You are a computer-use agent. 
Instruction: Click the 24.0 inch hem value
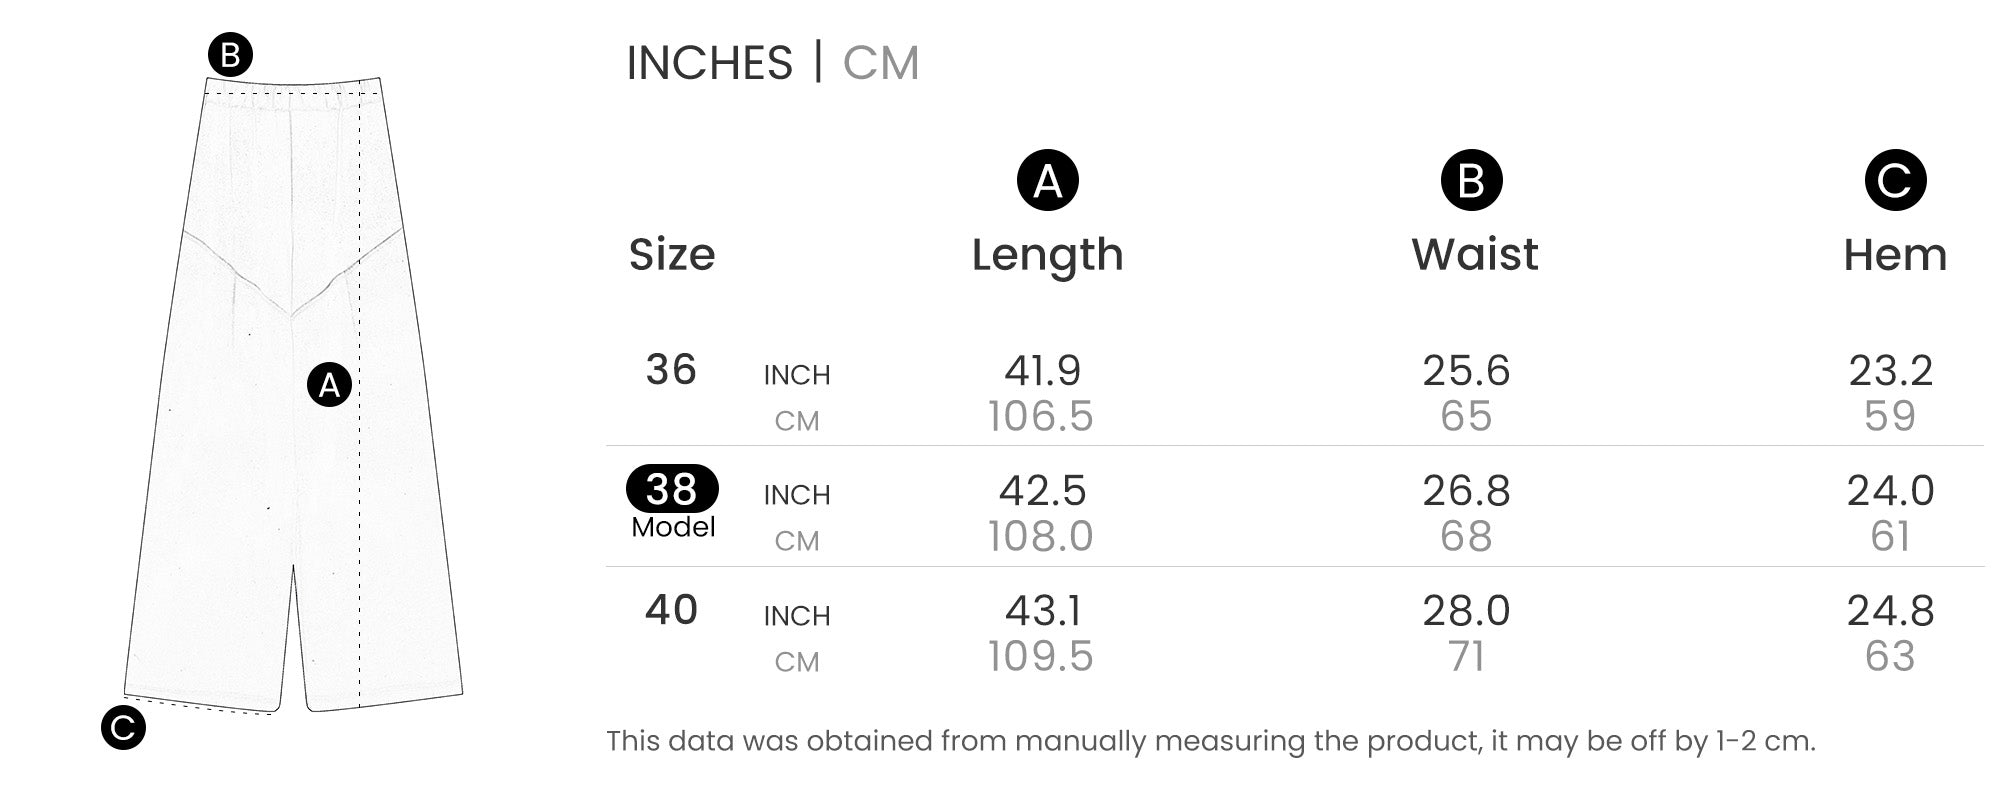coord(1890,491)
